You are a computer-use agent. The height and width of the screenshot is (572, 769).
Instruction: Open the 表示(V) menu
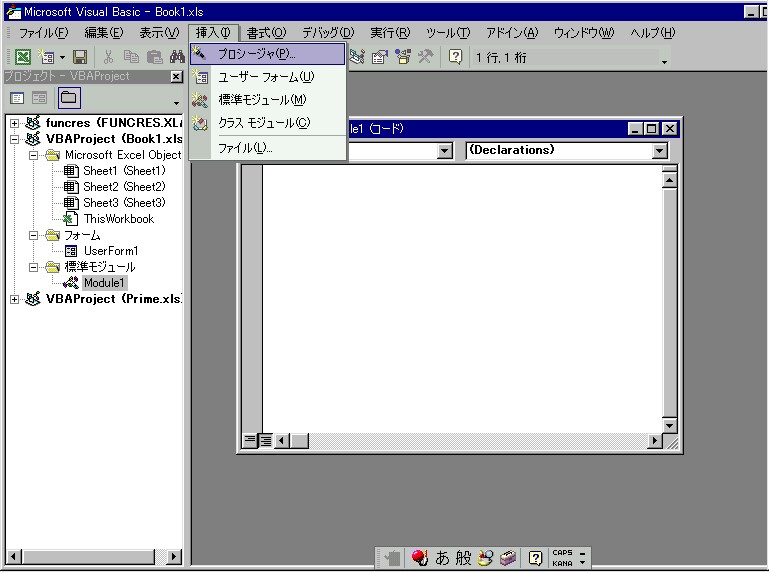click(159, 33)
